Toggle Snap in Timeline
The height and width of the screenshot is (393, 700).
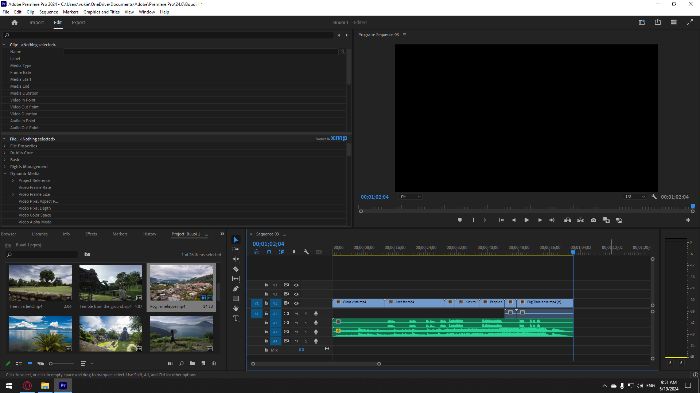tap(269, 252)
